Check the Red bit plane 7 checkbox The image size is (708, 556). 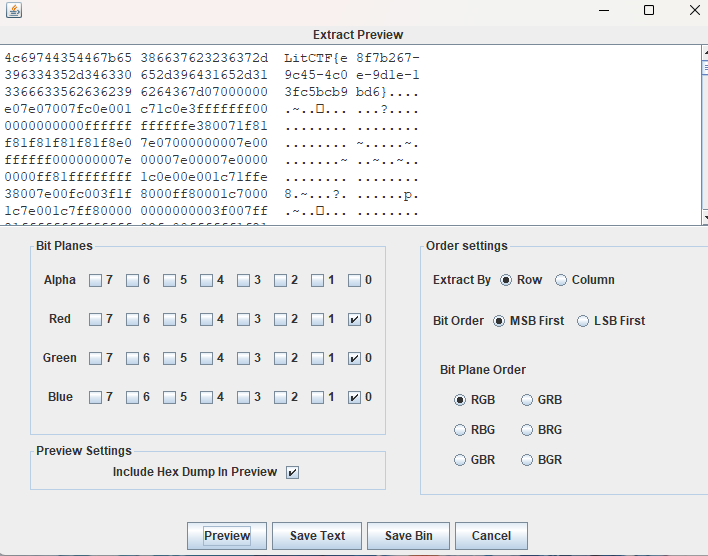pyautogui.click(x=95, y=320)
